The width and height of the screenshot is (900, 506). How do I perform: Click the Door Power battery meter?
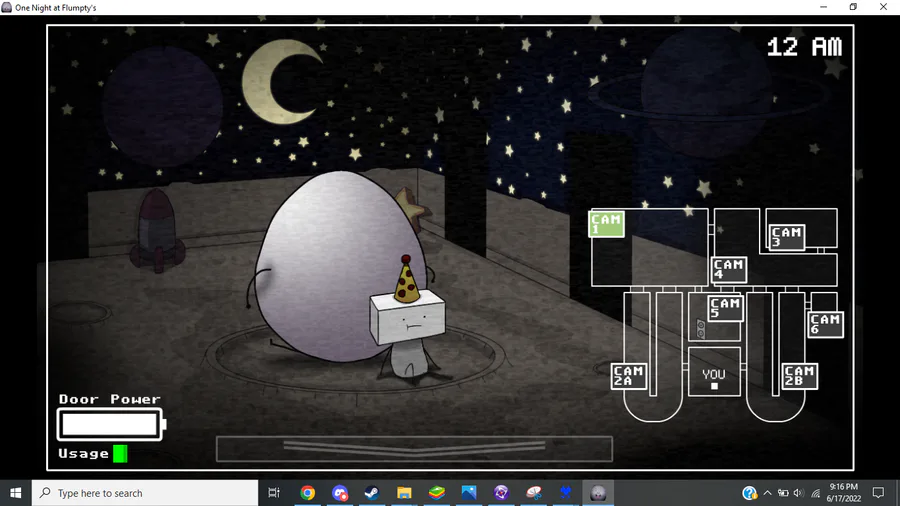tap(111, 425)
